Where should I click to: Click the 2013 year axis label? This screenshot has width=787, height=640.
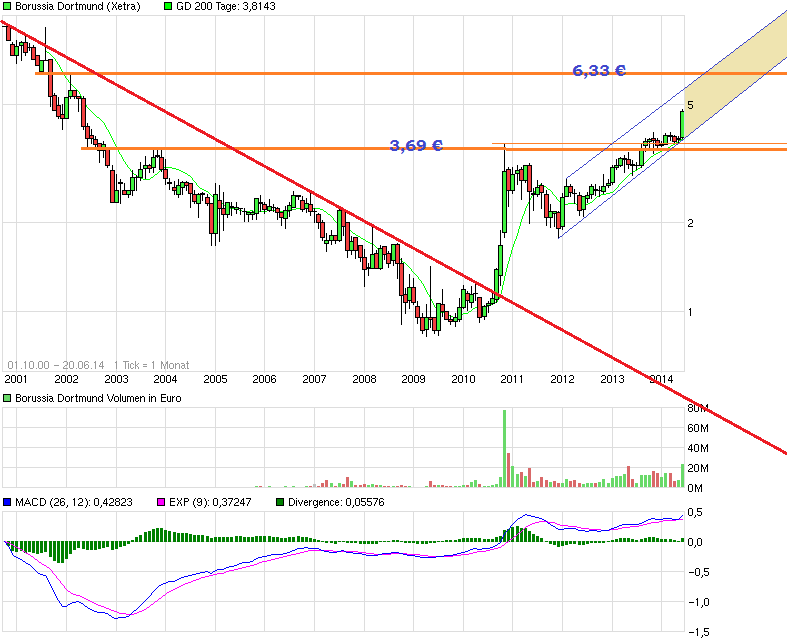coord(612,379)
